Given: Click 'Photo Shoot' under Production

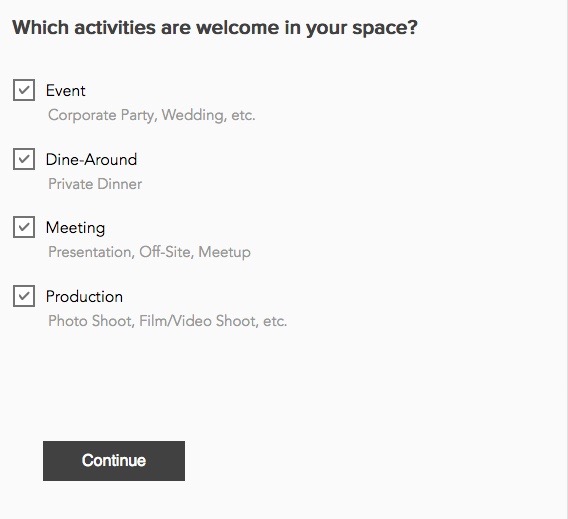Looking at the screenshot, I should tap(91, 321).
